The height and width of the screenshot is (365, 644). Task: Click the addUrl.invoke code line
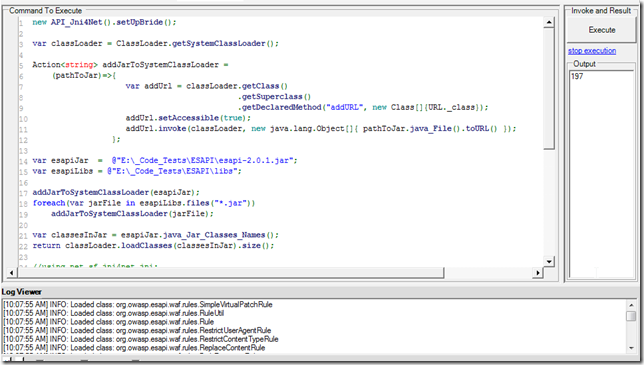(321, 129)
